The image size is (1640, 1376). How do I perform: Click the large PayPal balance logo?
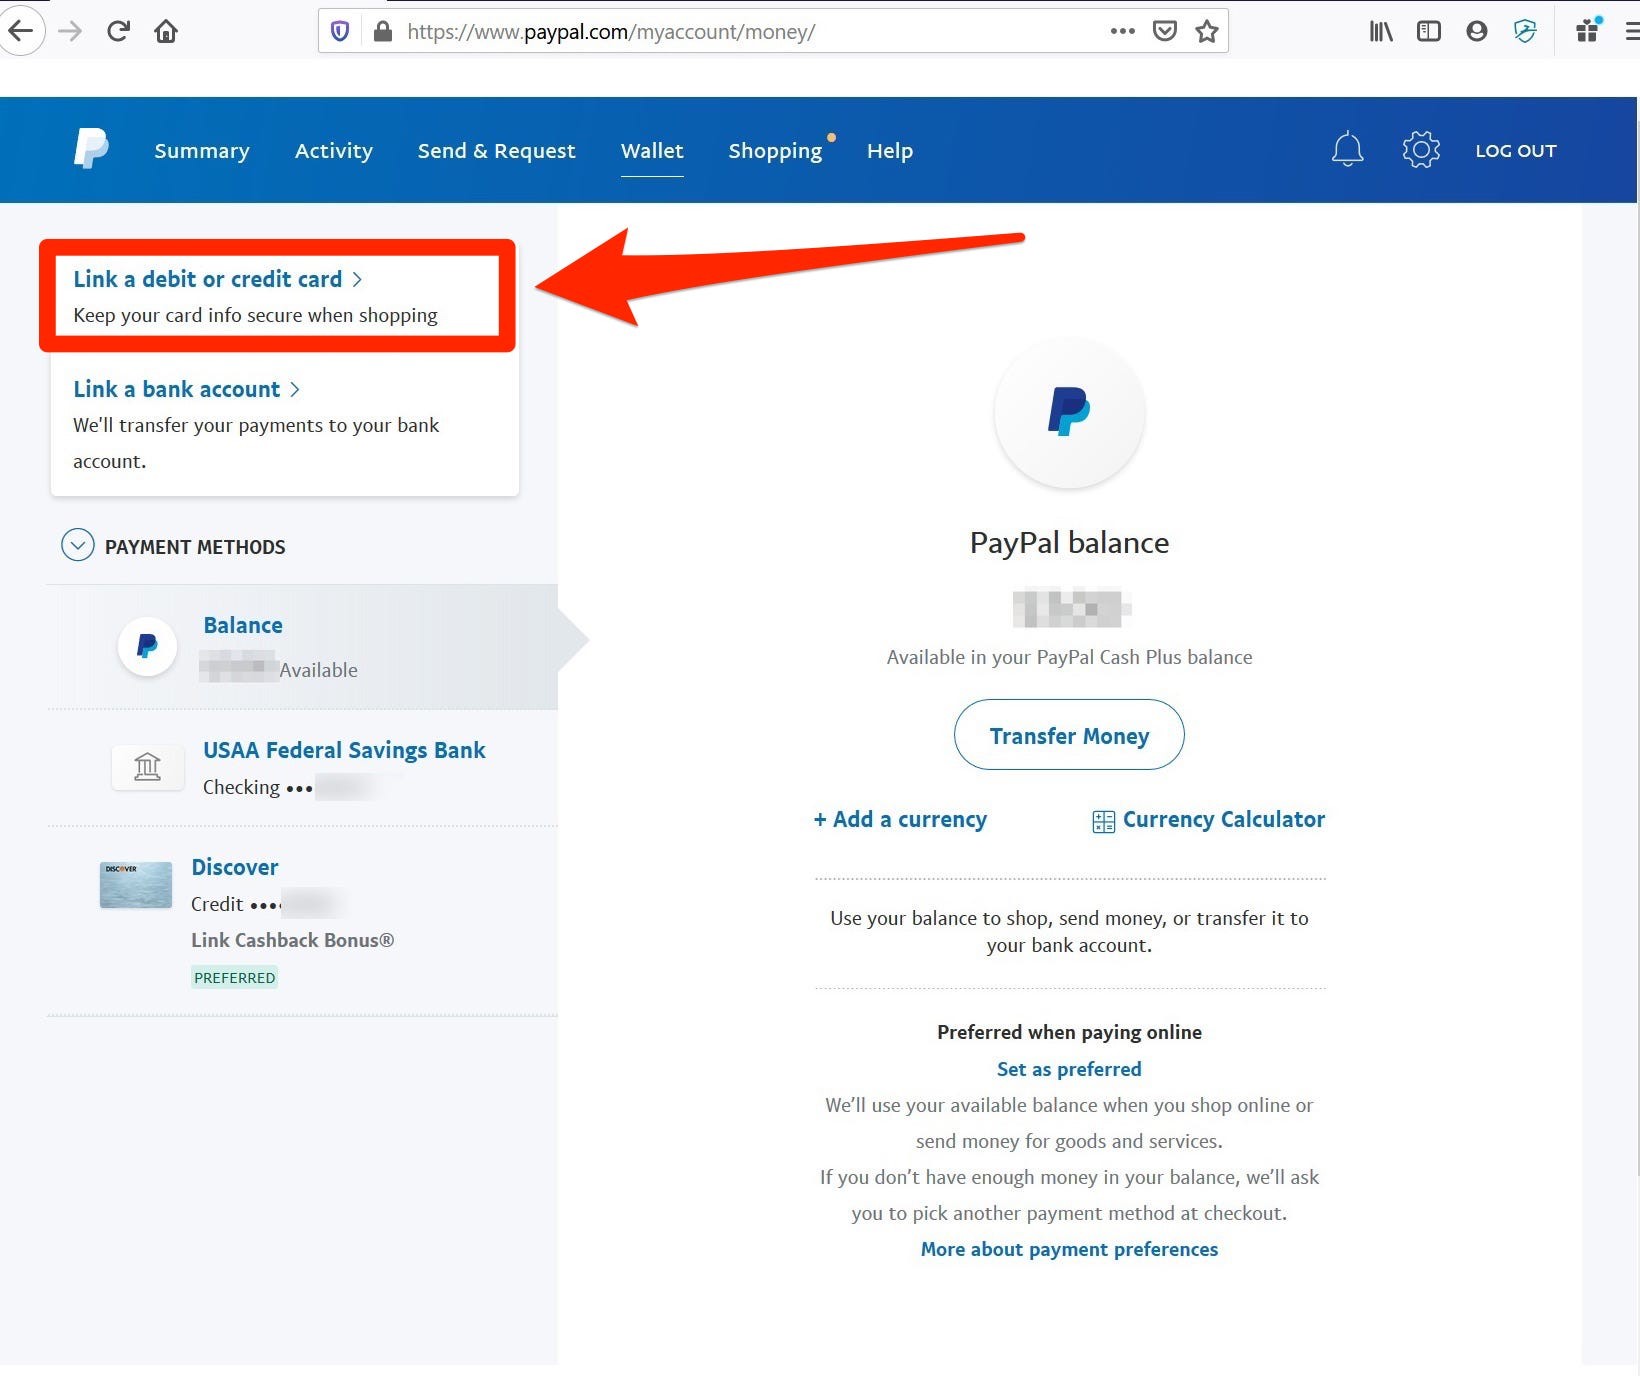coord(1069,413)
